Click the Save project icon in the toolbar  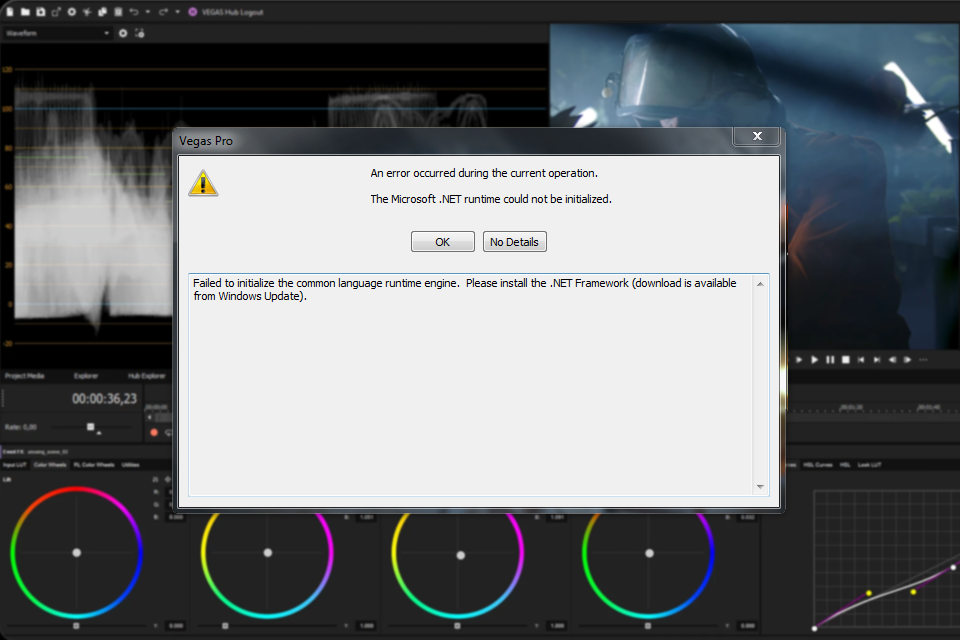40,12
